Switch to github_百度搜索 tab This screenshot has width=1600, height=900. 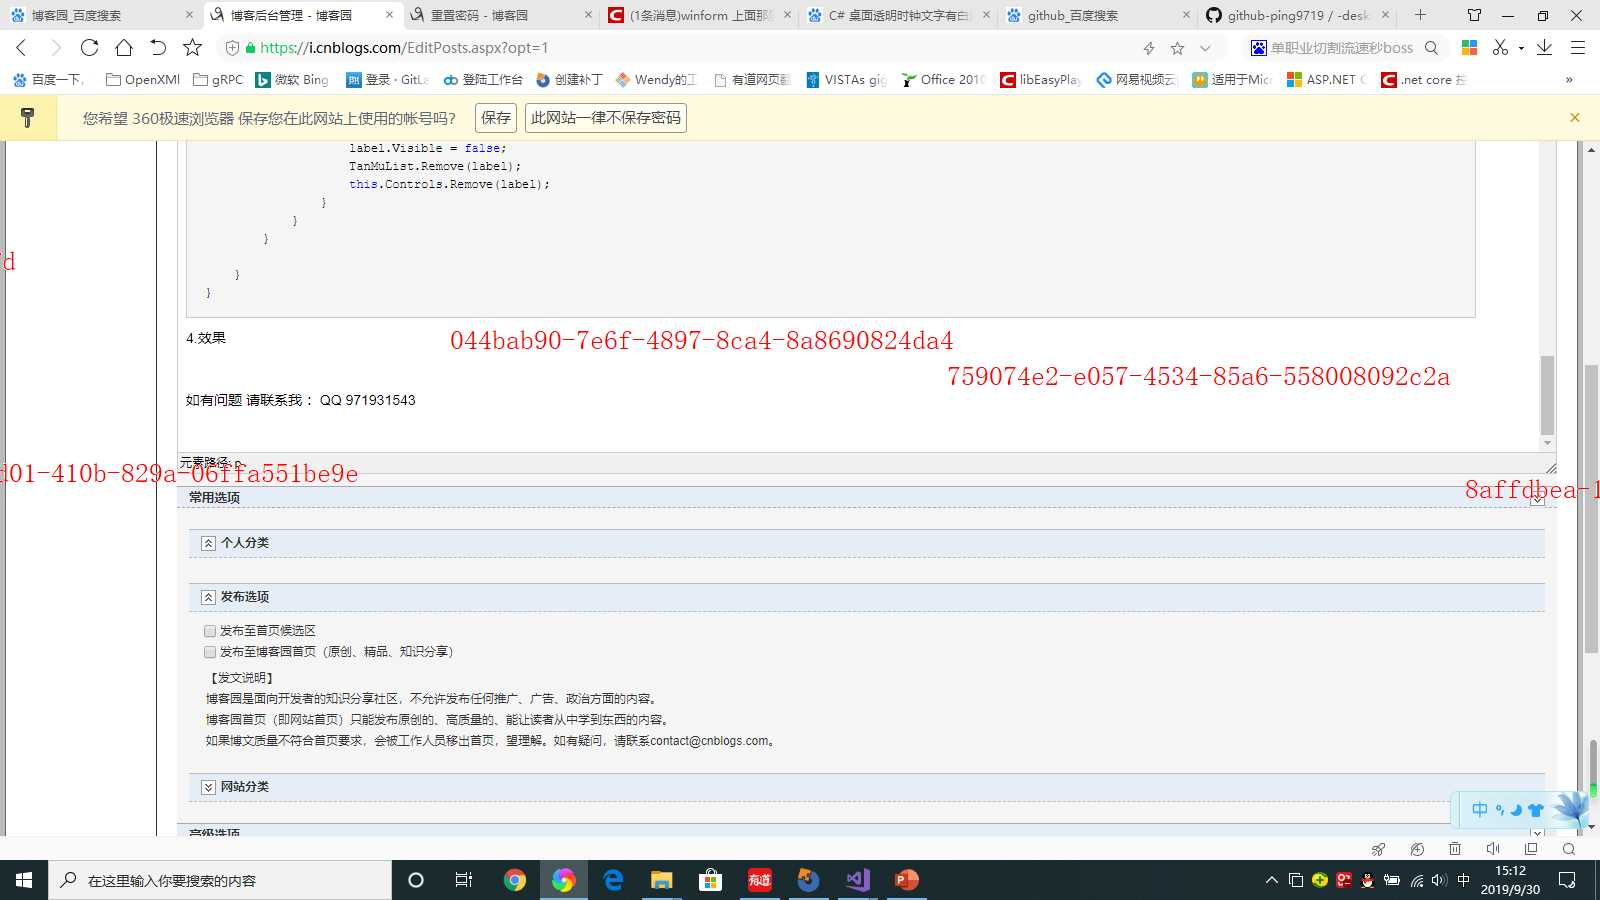[x=1098, y=15]
